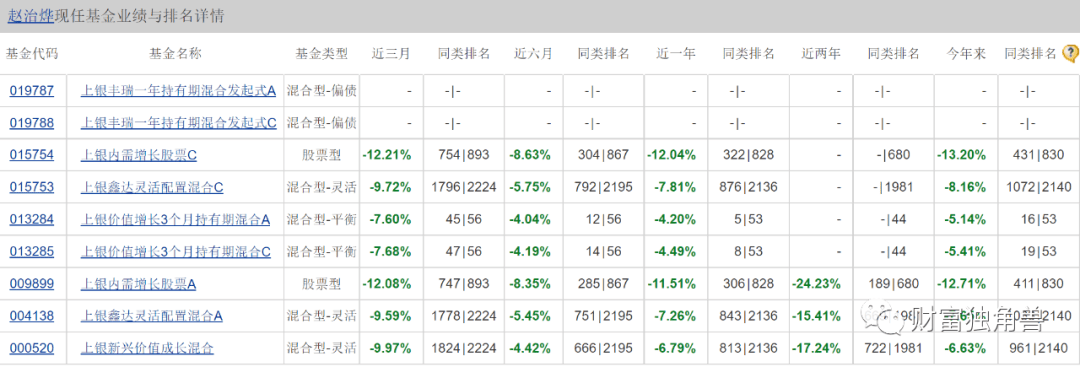
Task: Open fund code 009899 link
Action: tap(32, 284)
